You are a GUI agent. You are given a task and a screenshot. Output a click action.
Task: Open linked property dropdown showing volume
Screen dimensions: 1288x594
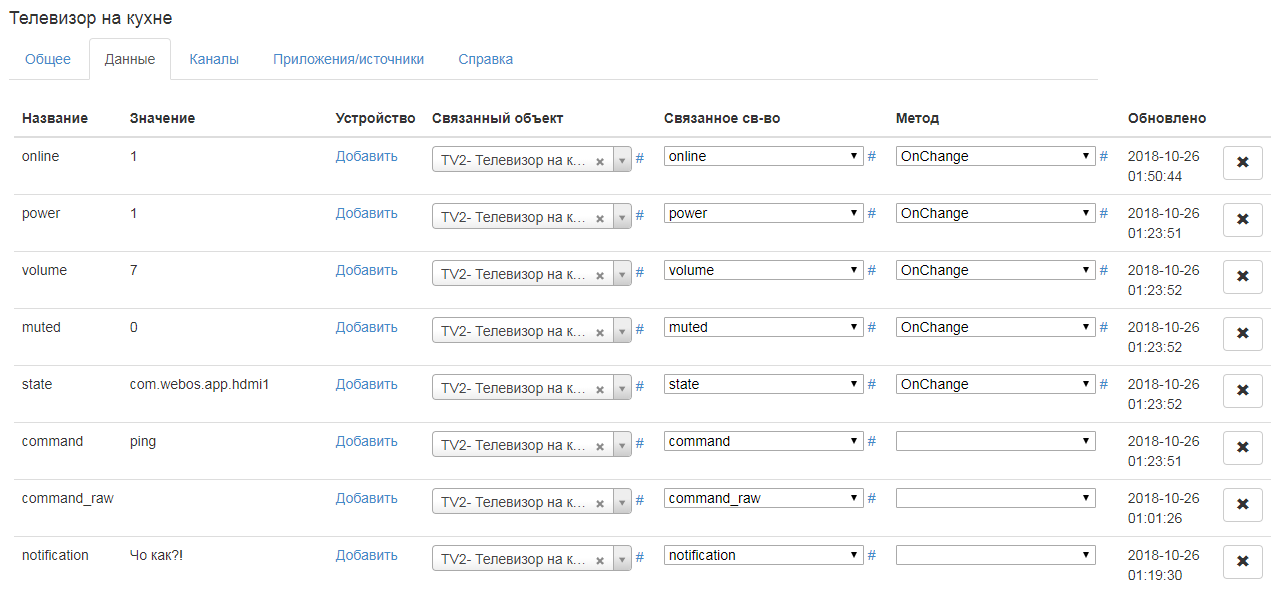(763, 270)
